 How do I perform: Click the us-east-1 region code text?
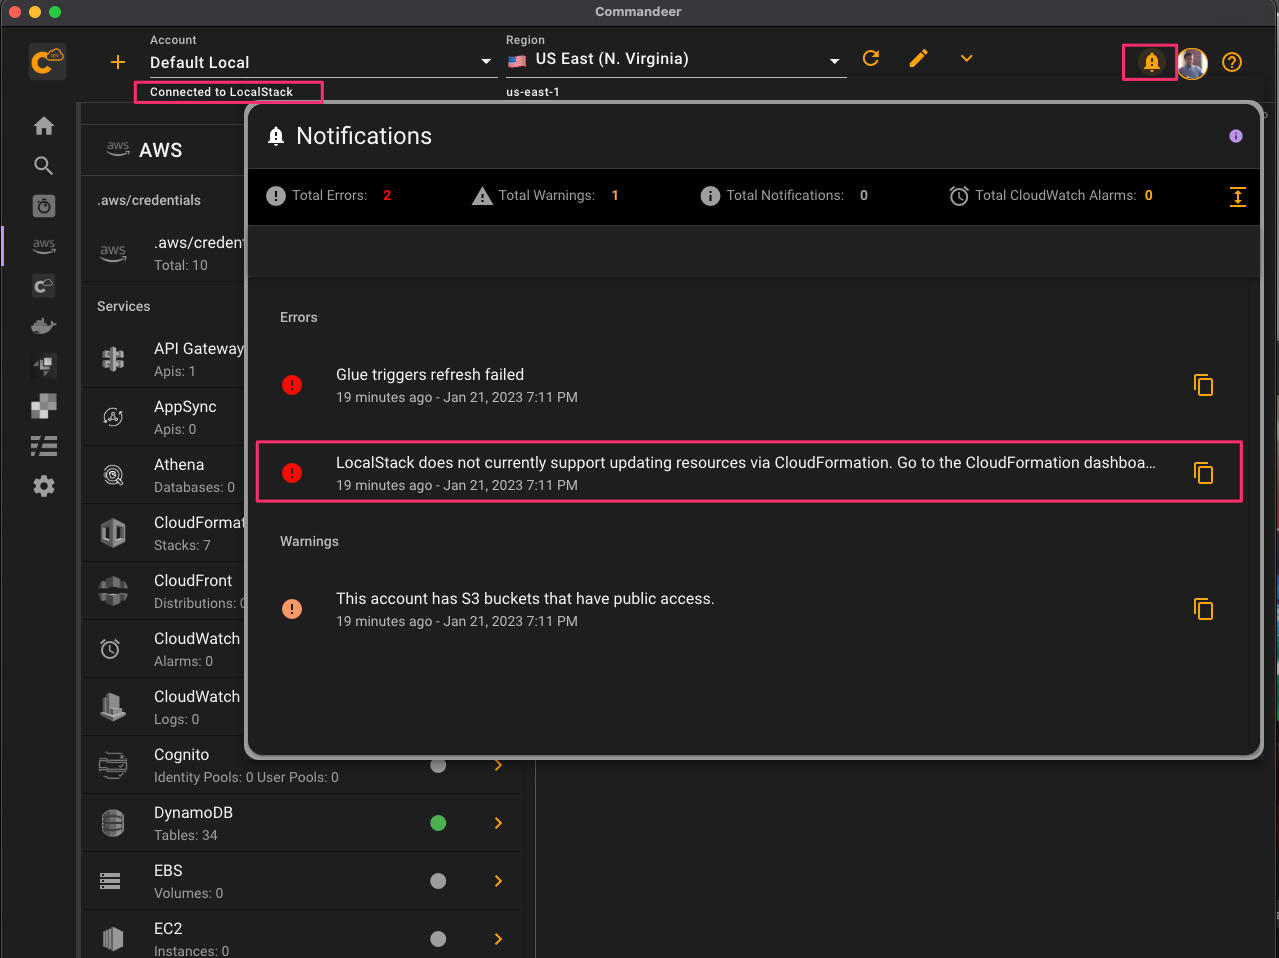click(x=533, y=92)
